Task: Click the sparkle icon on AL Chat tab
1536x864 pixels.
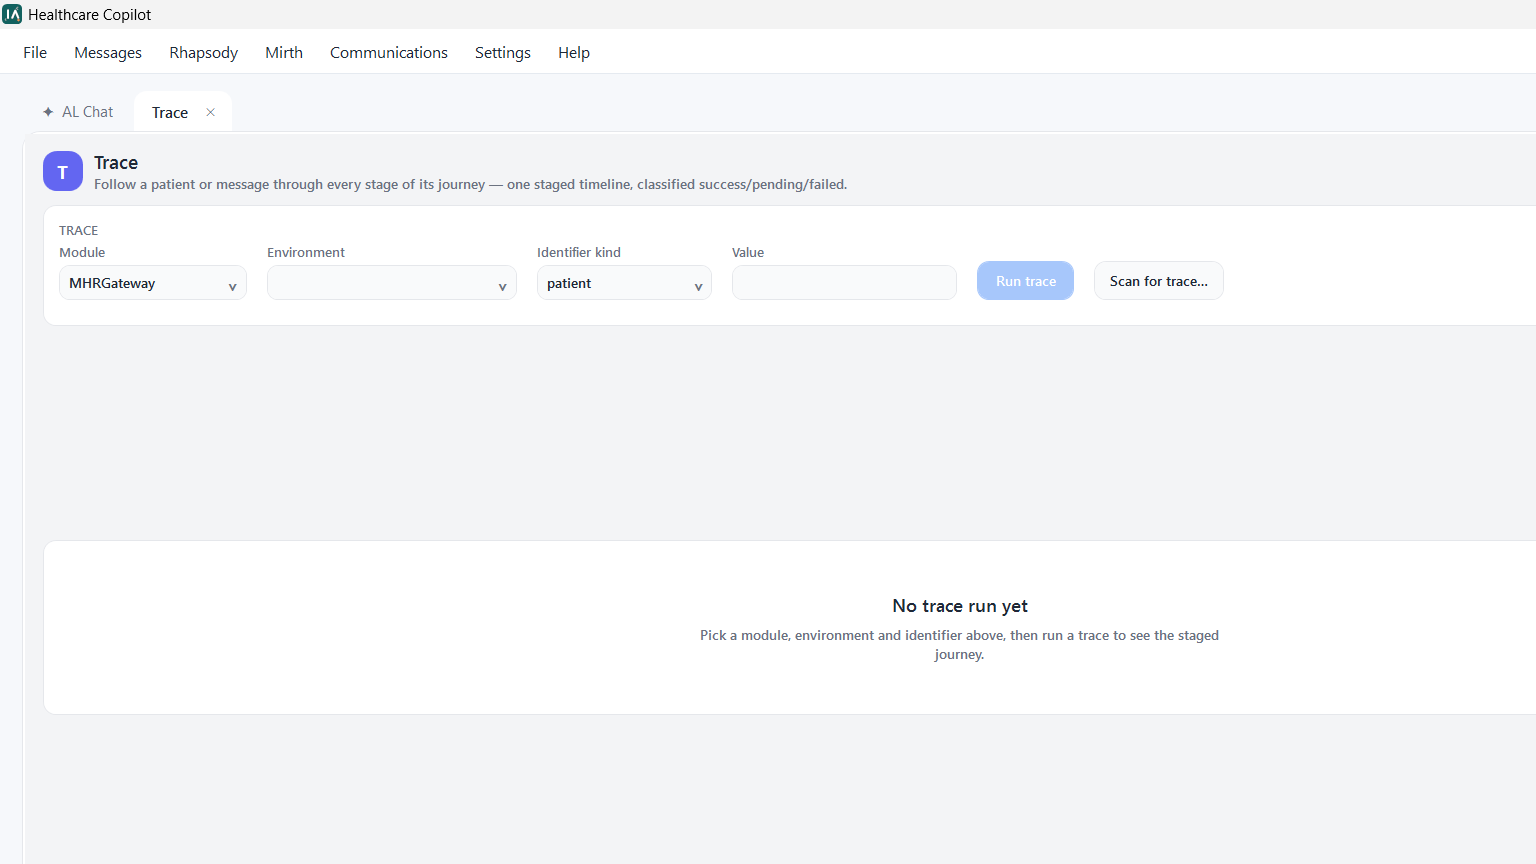Action: (x=48, y=112)
